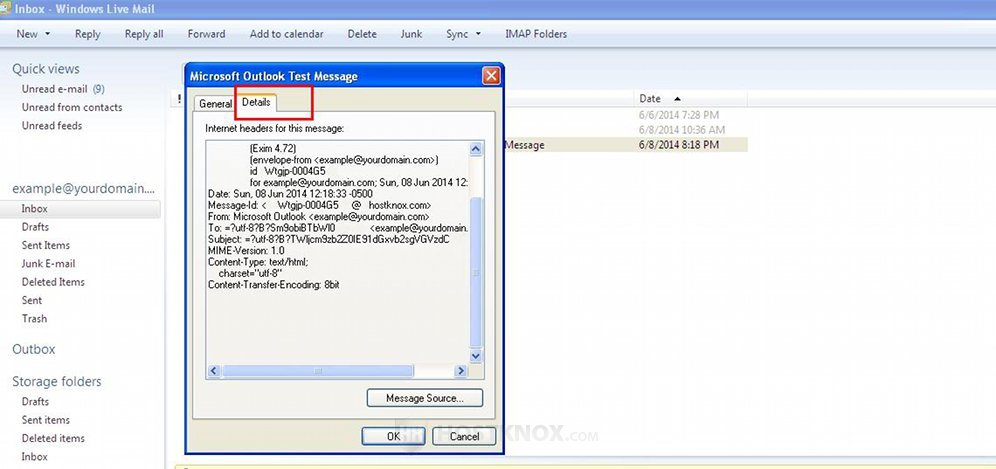Sort messages by the Date column header
996x469 pixels.
pyautogui.click(x=690, y=99)
